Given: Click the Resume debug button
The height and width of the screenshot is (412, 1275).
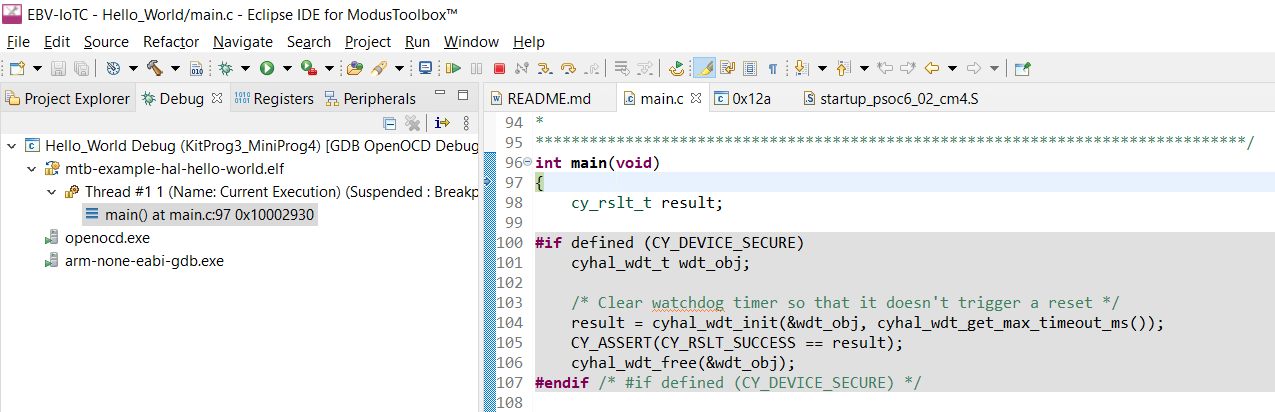Looking at the screenshot, I should [x=453, y=69].
